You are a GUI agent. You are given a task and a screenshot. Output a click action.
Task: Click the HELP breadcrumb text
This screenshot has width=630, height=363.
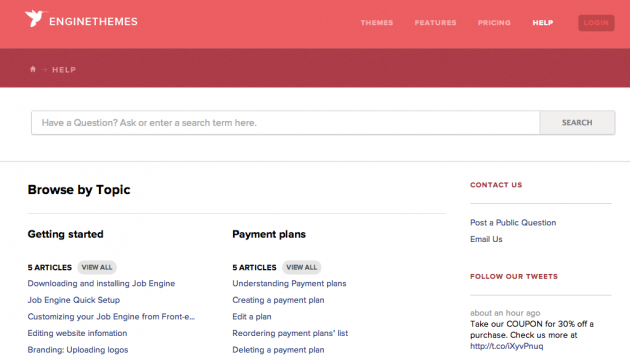pyautogui.click(x=64, y=70)
